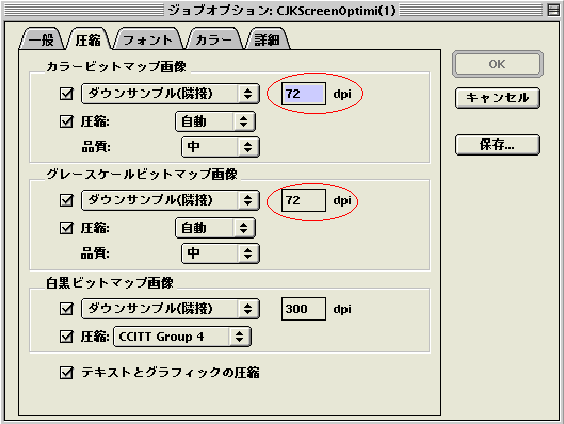The image size is (564, 424).
Task: Click the monochrome 300 dpi field
Action: 304,309
